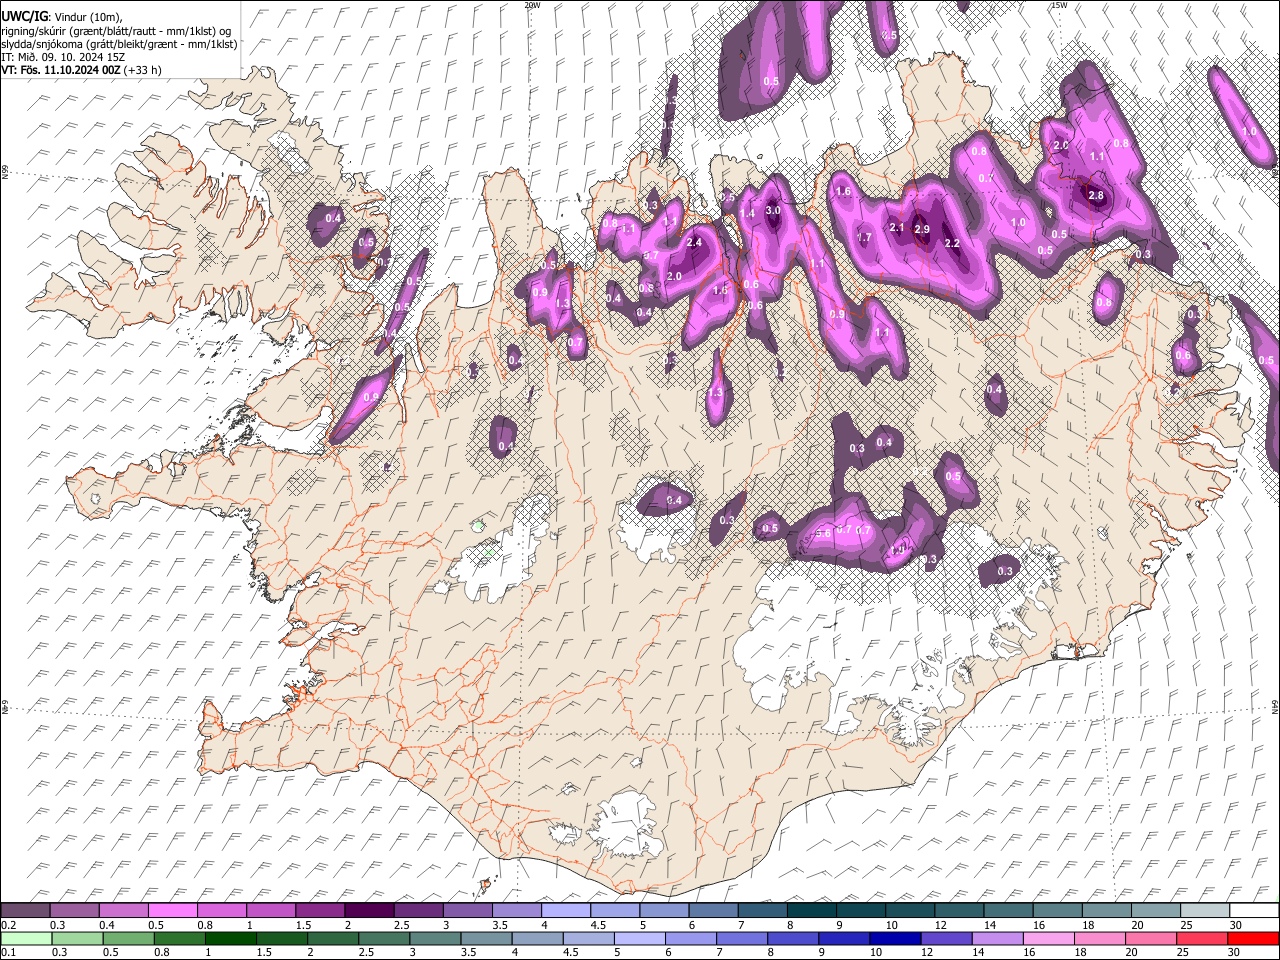This screenshot has height=960, width=1280.
Task: Click the 'slydda/snjókoma (grátt/bleikt/grænt' description line
Action: coord(119,44)
